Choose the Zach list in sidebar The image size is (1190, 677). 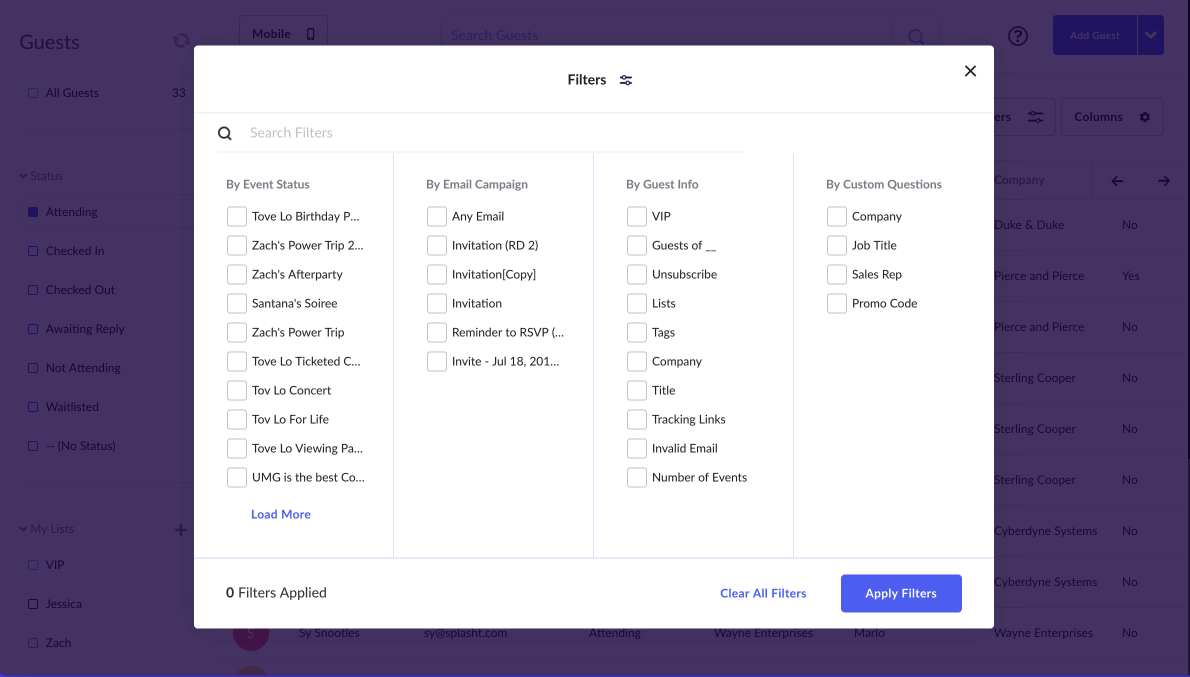(x=33, y=643)
